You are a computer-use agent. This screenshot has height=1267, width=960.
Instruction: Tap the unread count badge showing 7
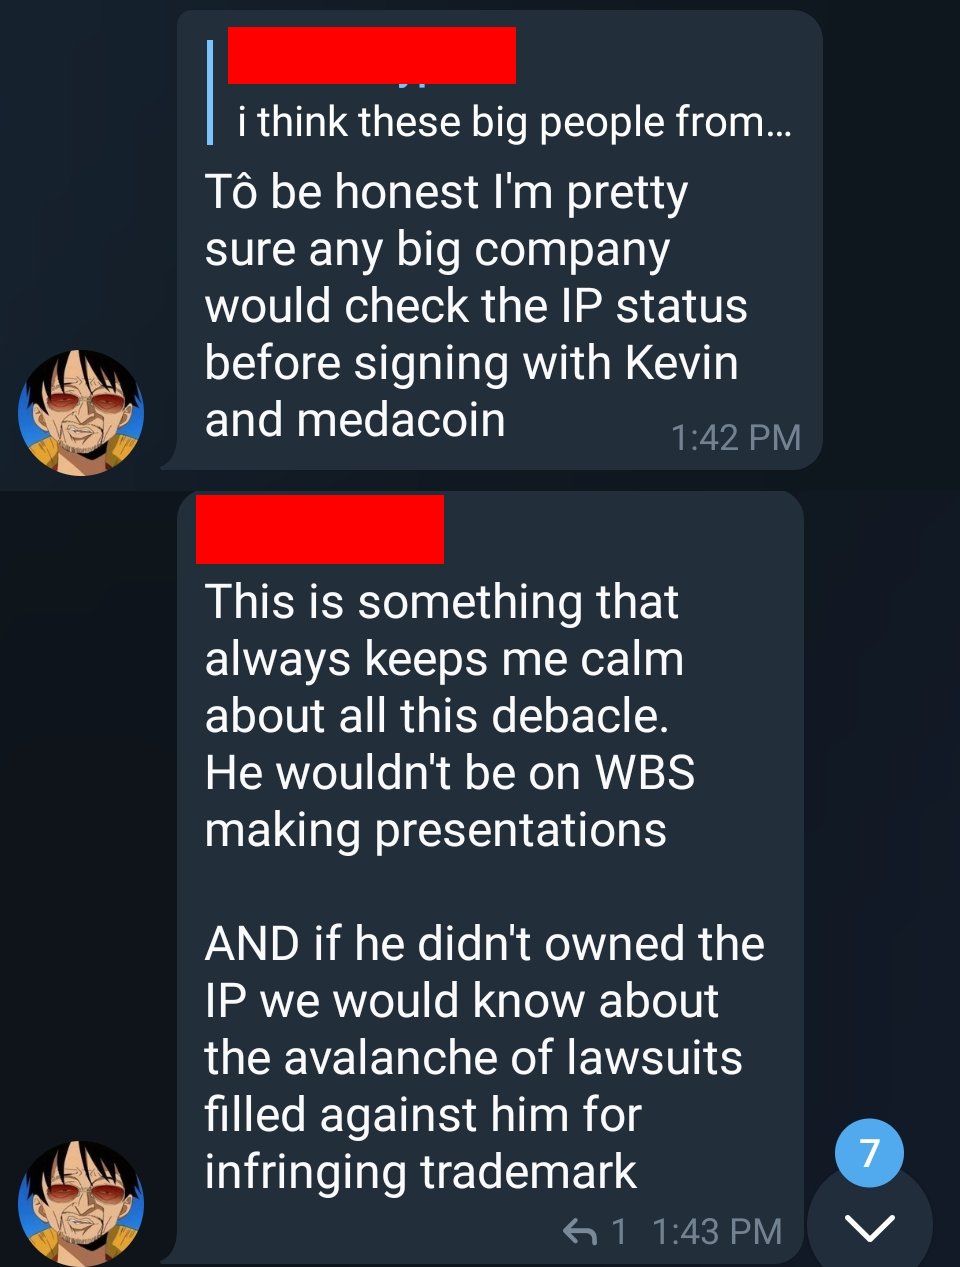[869, 1153]
